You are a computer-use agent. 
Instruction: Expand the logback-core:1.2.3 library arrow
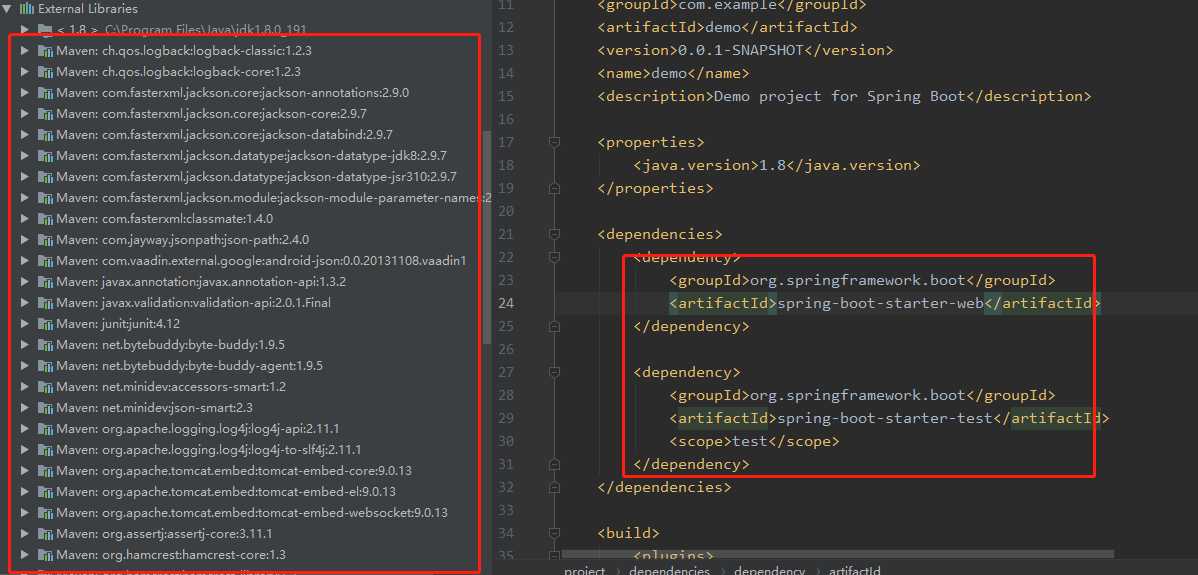click(x=24, y=72)
